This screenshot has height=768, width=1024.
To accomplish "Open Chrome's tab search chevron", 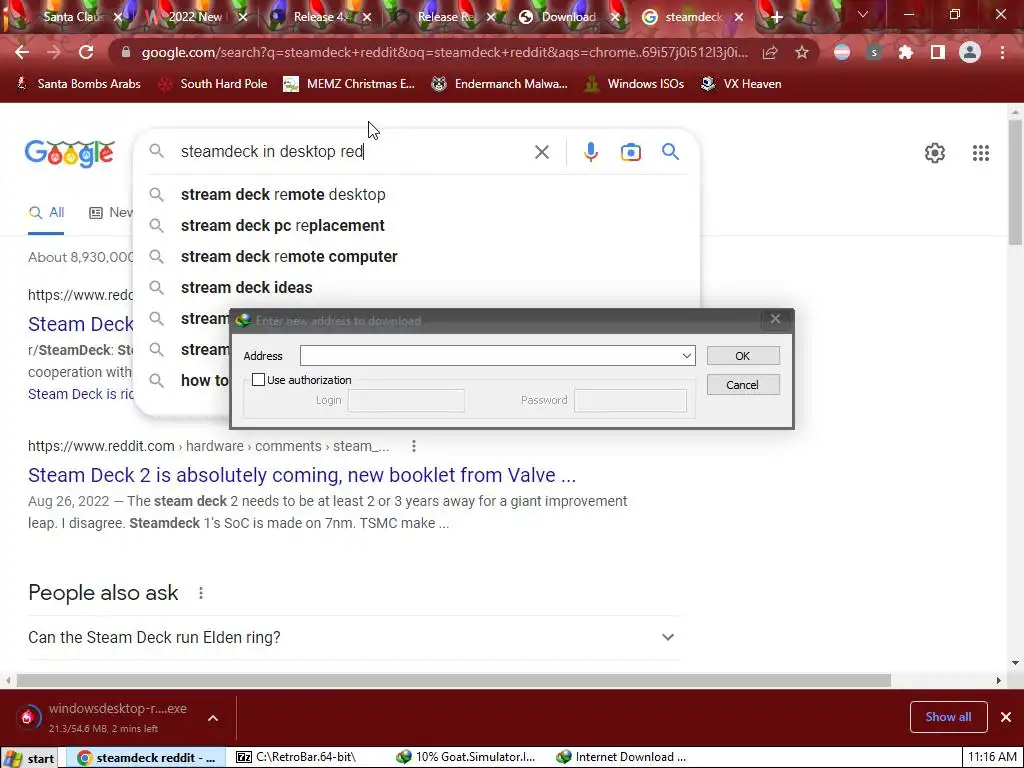I will pos(863,14).
